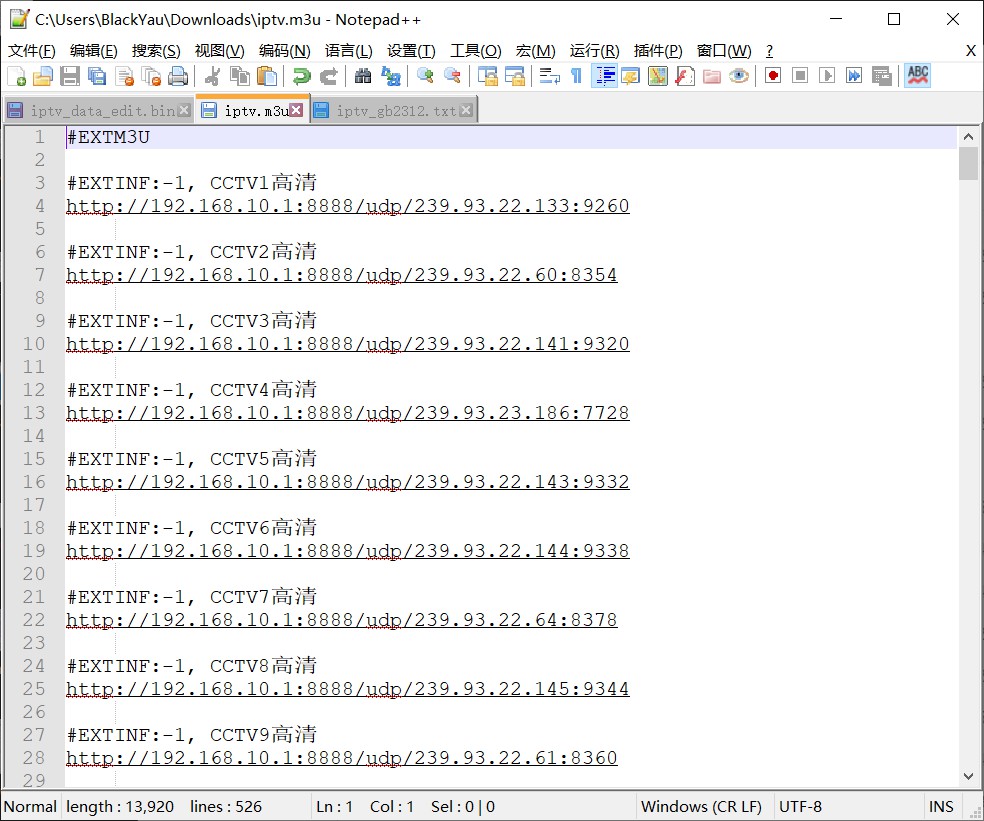The height and width of the screenshot is (821, 984).
Task: Close the iptv_data_edit.bin tab
Action: tap(183, 110)
